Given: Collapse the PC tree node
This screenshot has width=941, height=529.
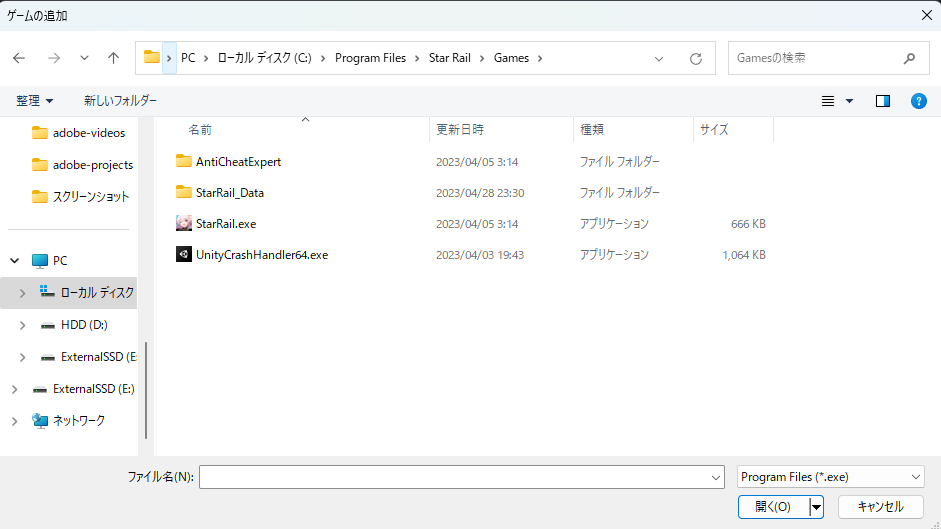Looking at the screenshot, I should pos(14,261).
